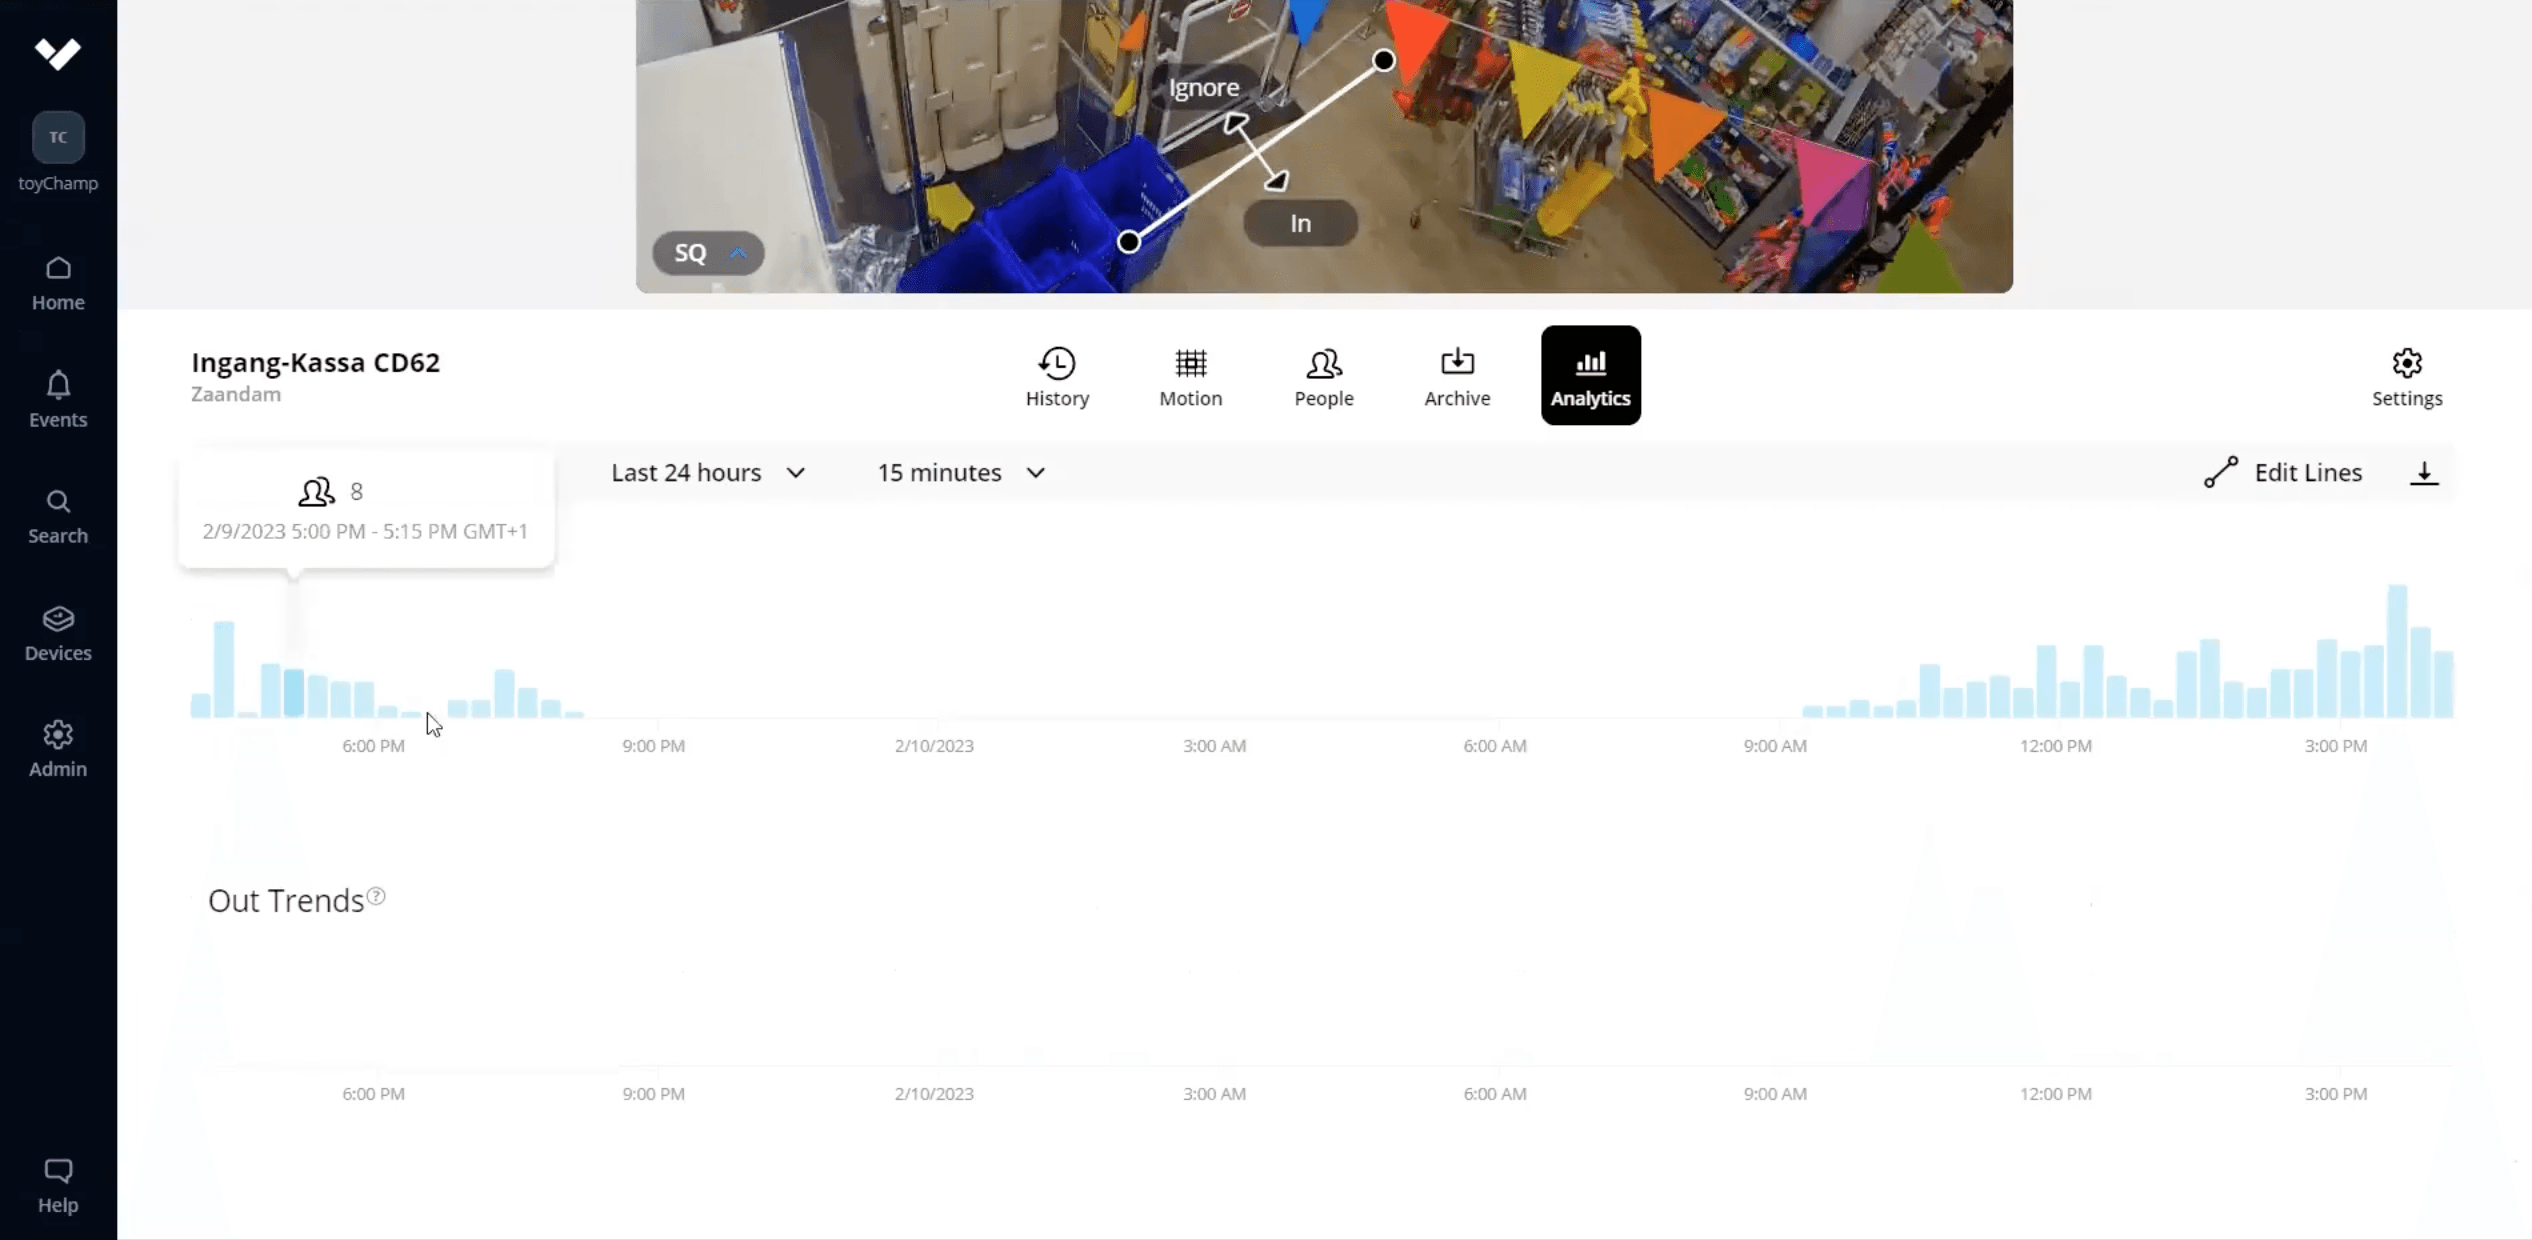Open Events bell in sidebar
This screenshot has width=2532, height=1240.
[x=58, y=399]
